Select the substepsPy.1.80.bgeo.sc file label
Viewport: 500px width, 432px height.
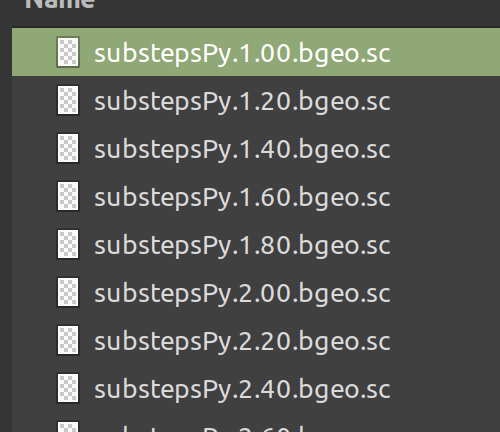tap(242, 246)
